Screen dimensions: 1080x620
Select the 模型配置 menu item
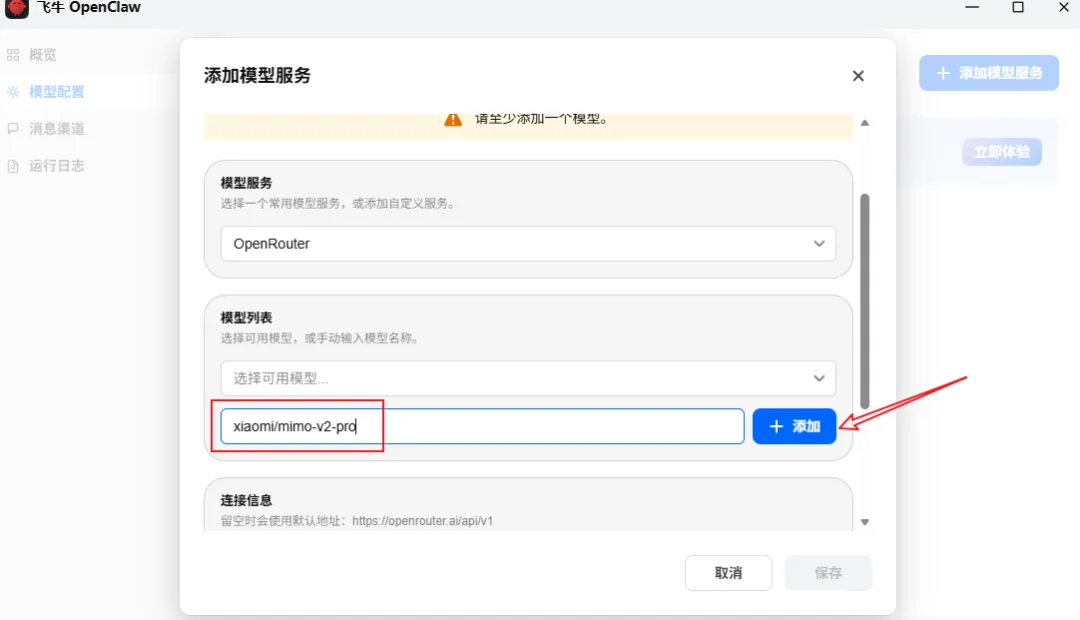(56, 92)
